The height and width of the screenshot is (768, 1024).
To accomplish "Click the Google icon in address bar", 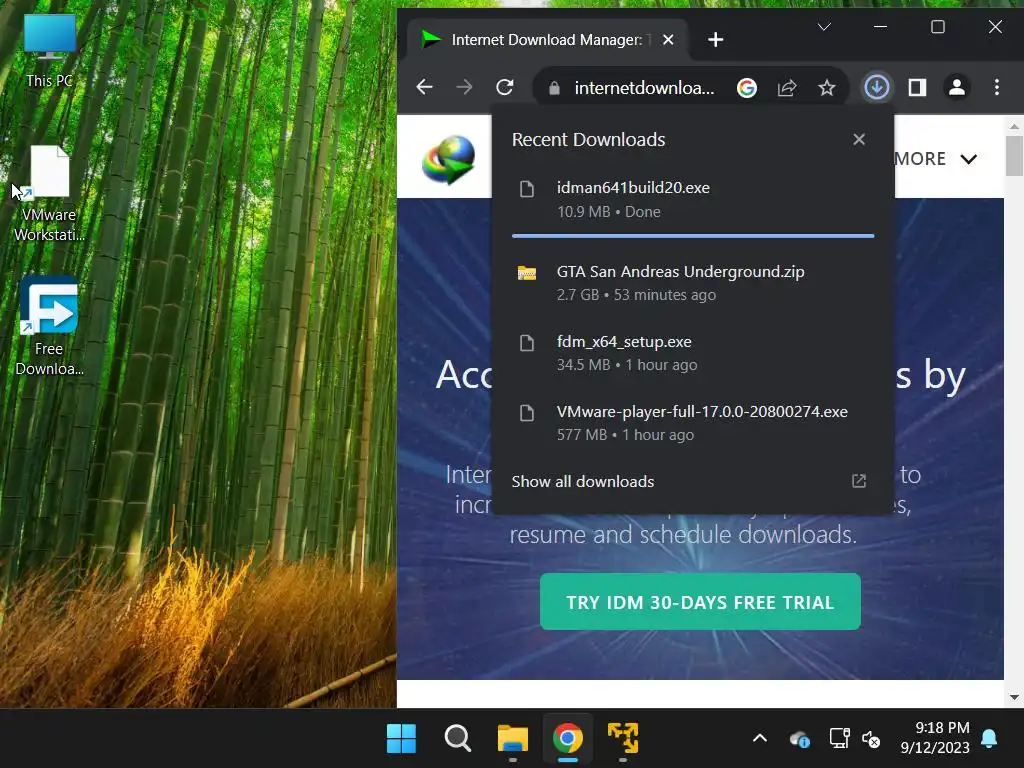I will (x=746, y=88).
